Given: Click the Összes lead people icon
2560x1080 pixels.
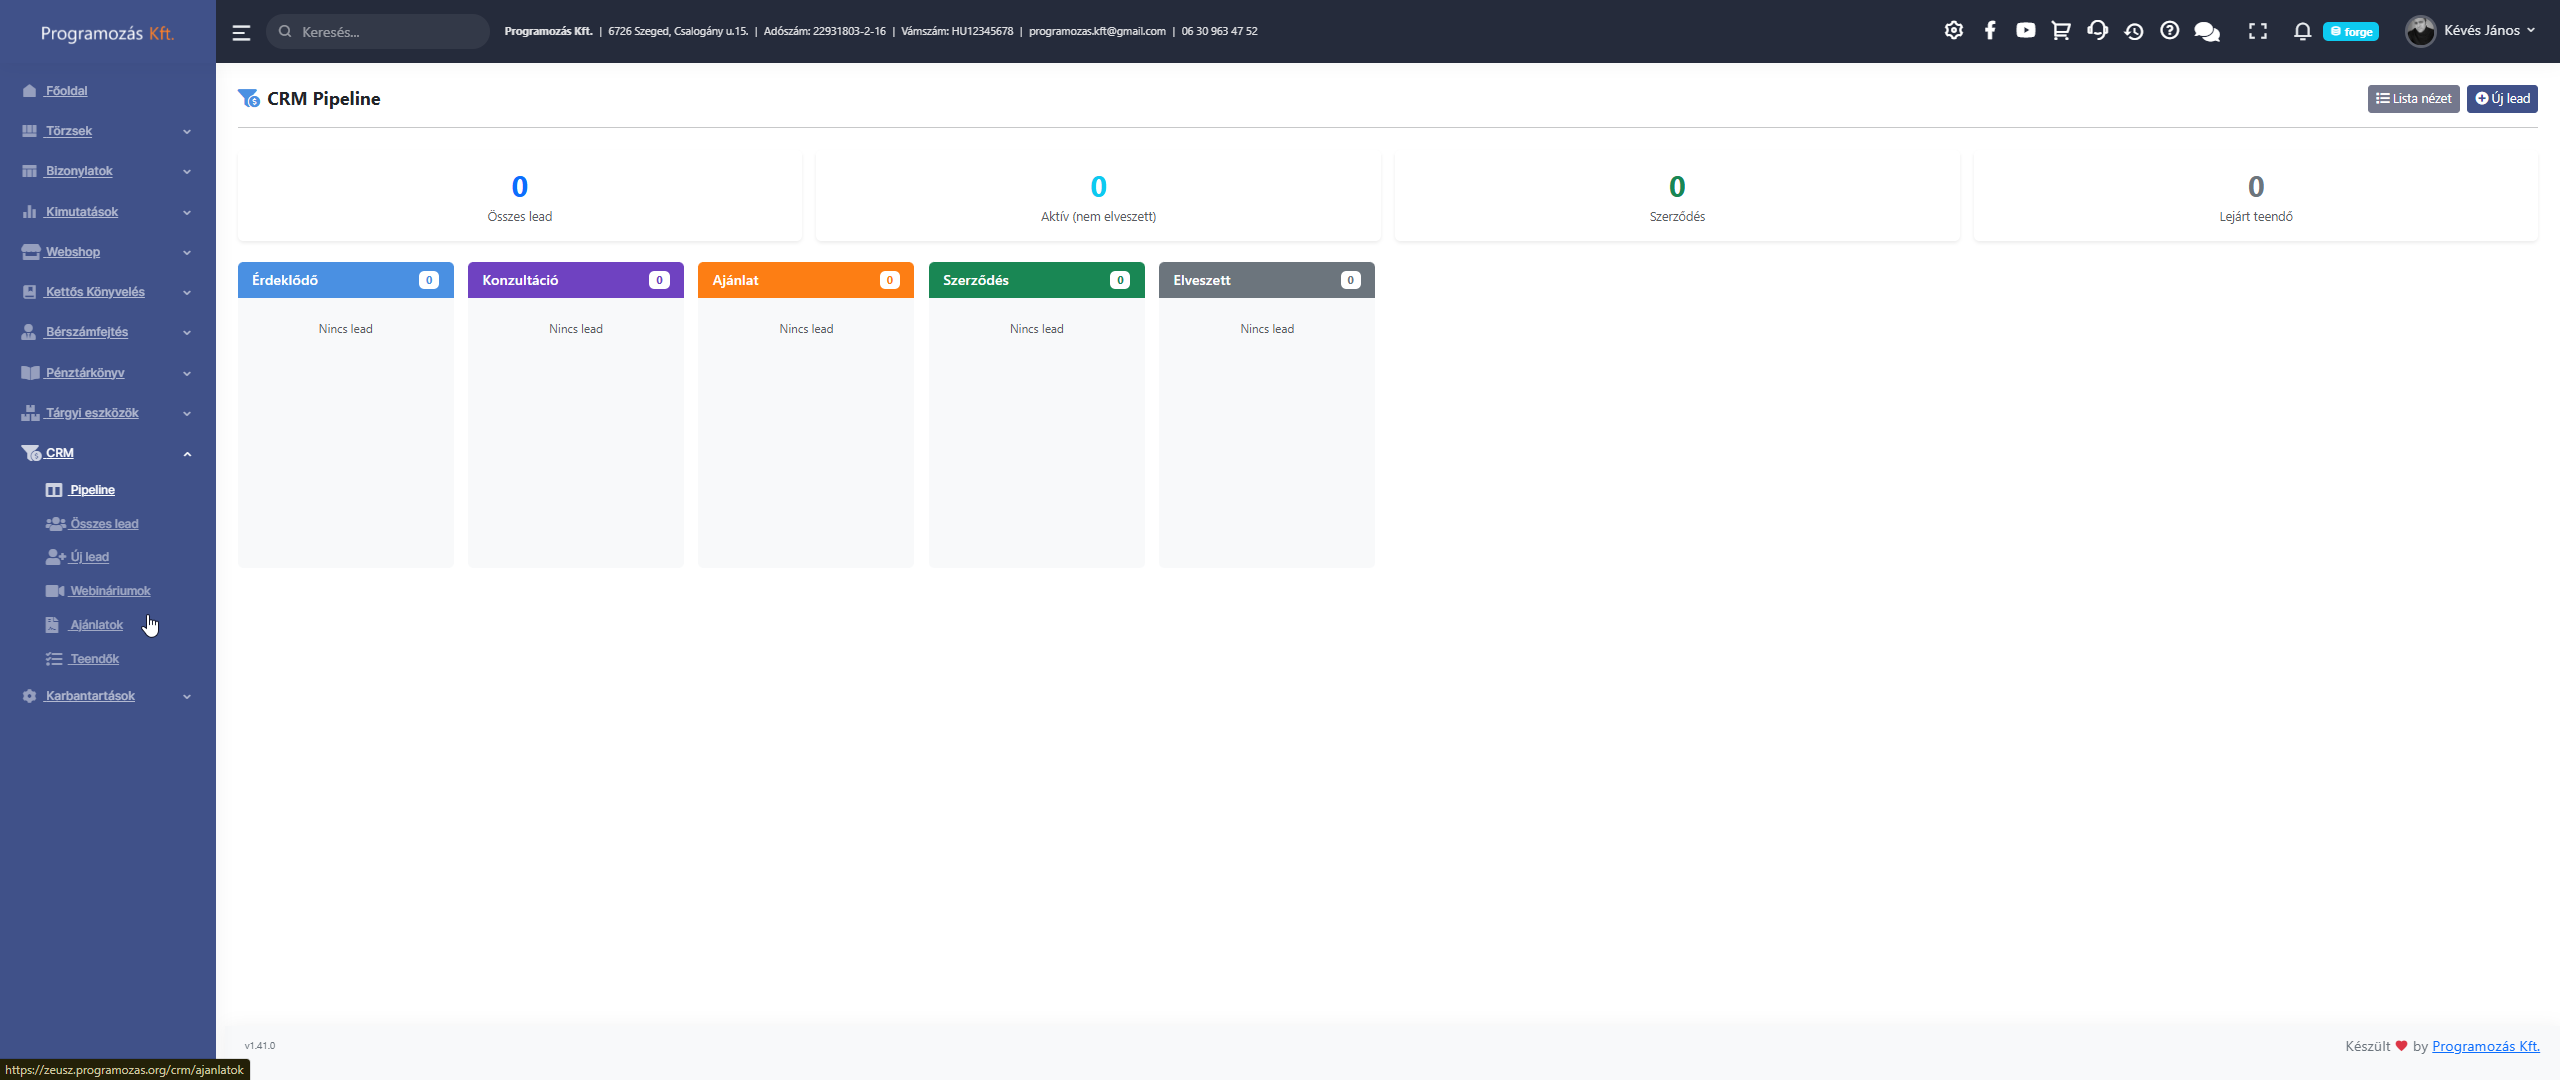Looking at the screenshot, I should [55, 524].
